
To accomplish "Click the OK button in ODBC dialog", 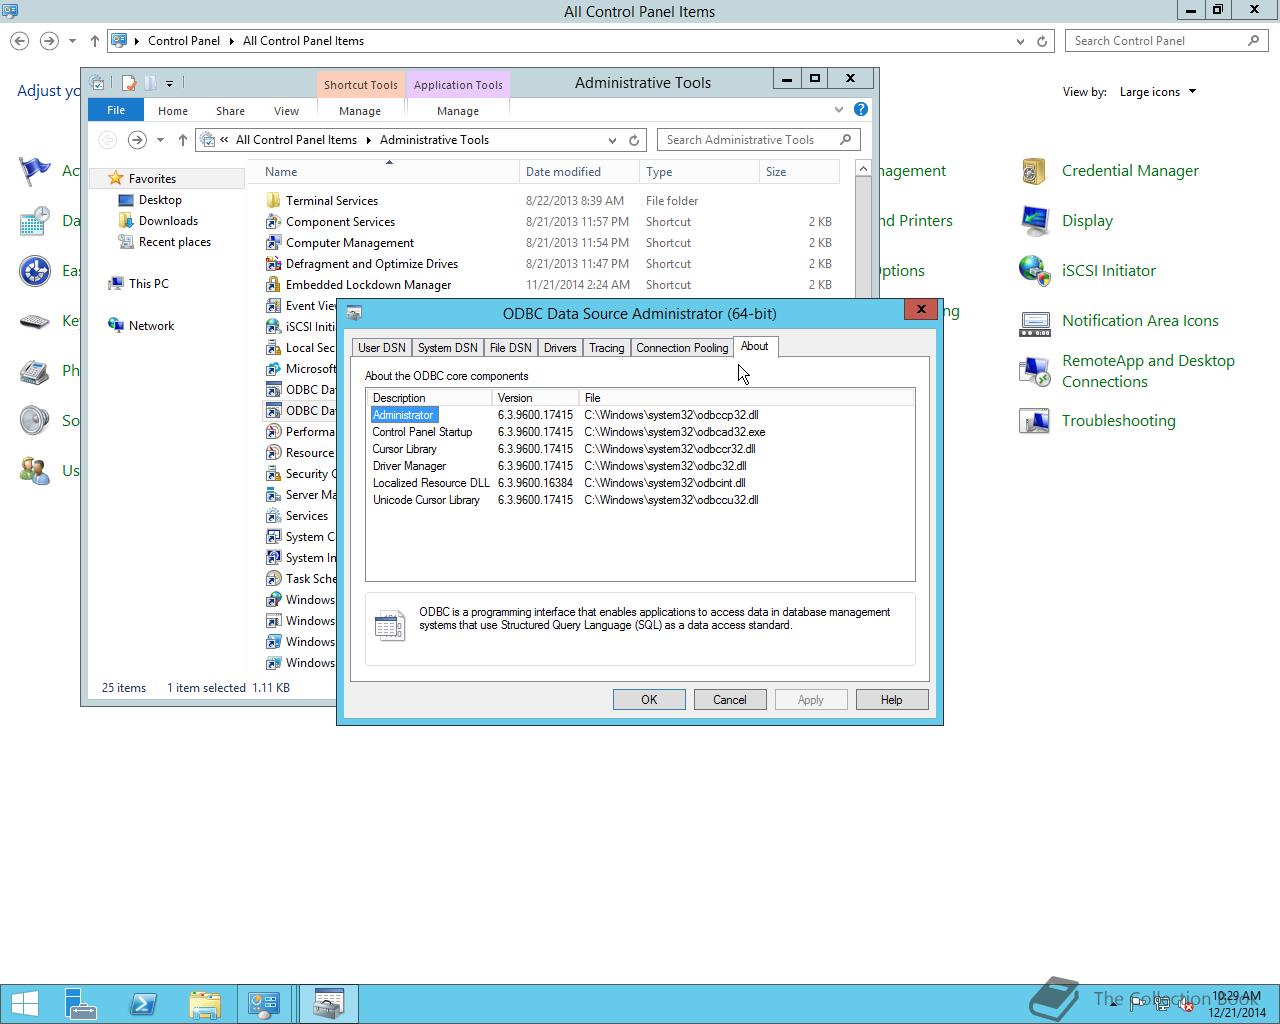I will (x=649, y=700).
